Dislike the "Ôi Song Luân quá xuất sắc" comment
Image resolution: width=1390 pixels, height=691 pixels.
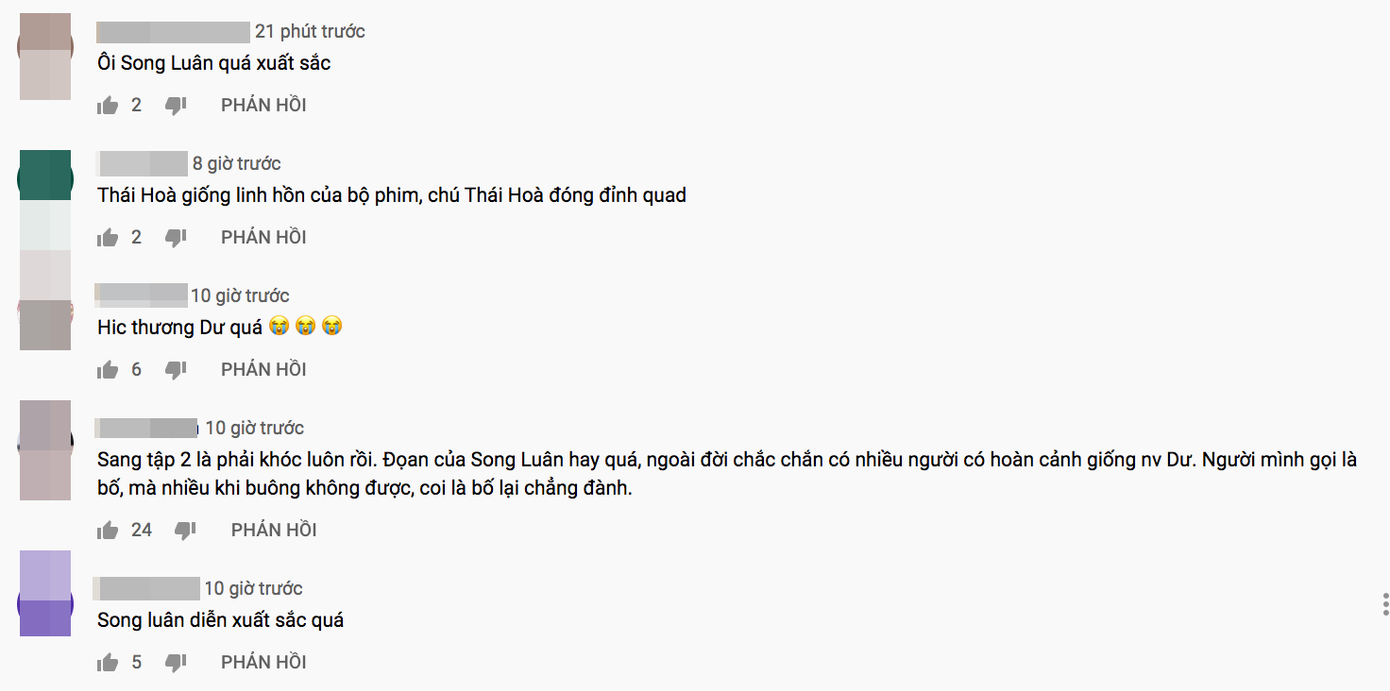pos(176,105)
